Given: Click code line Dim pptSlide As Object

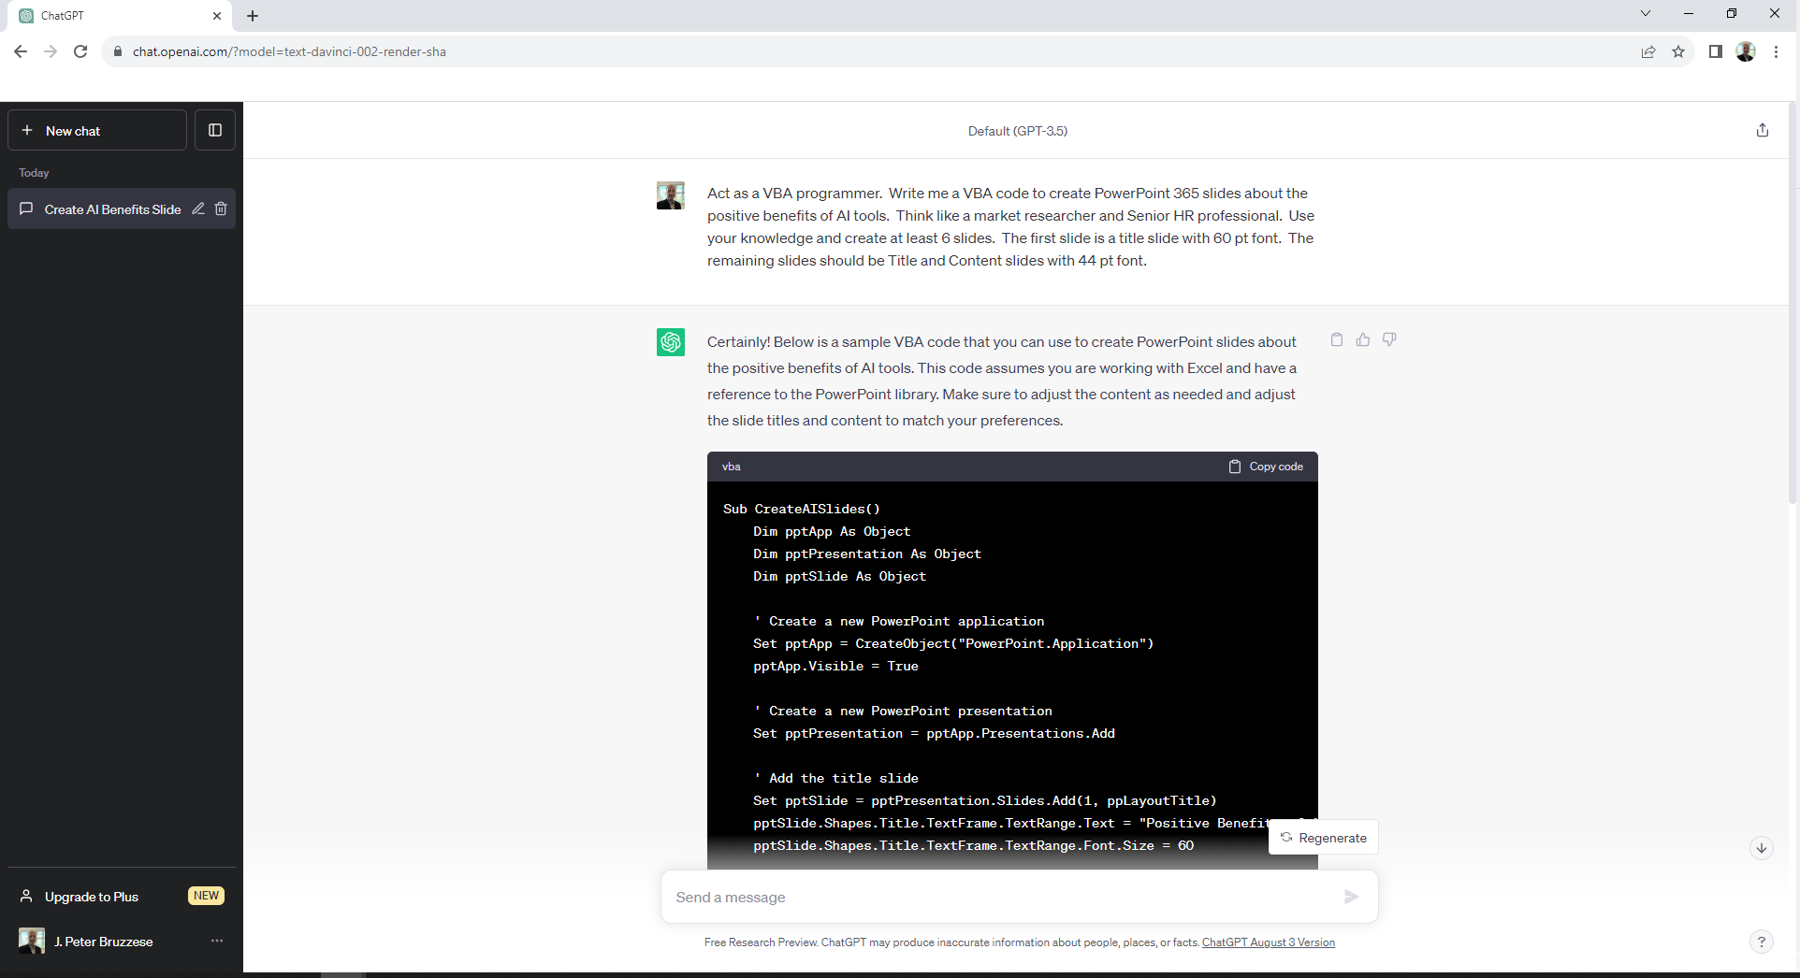Looking at the screenshot, I should tap(839, 577).
